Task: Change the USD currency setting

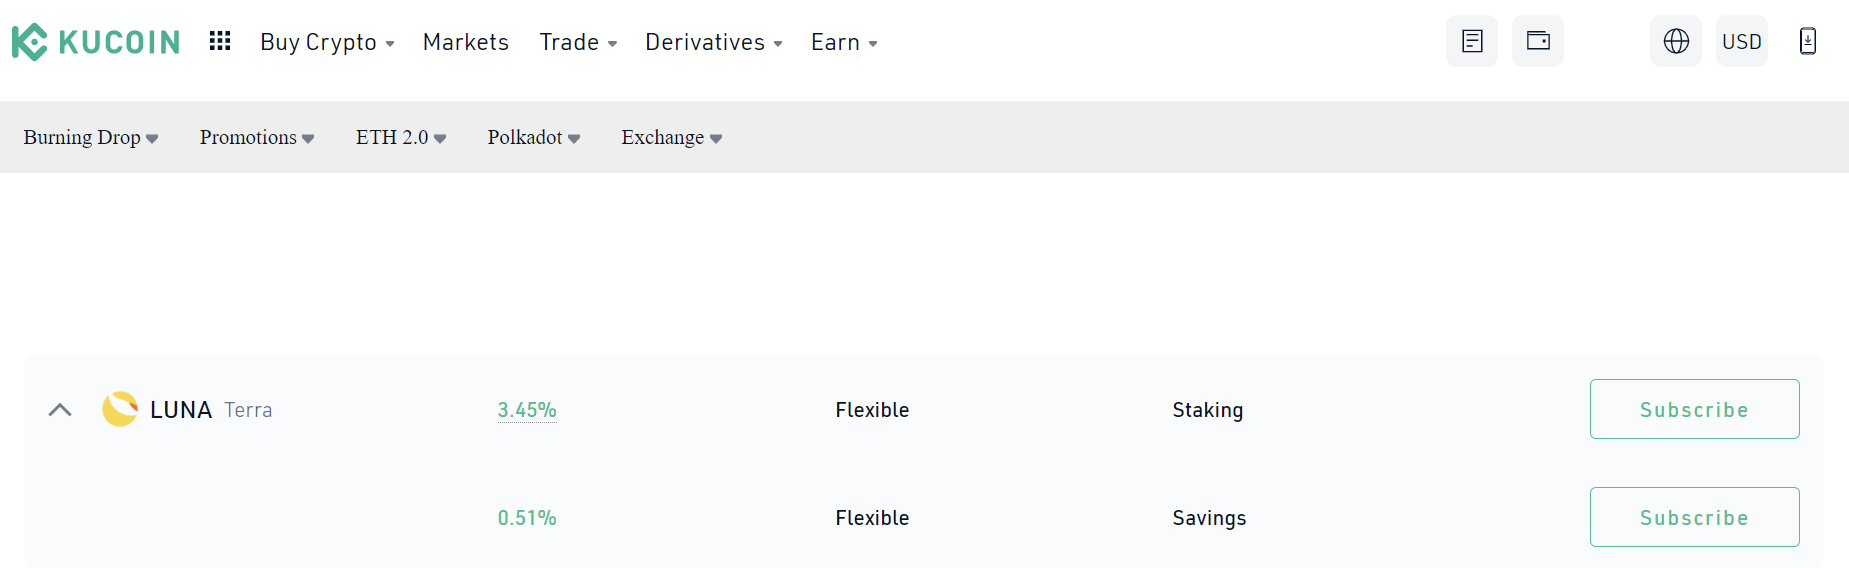Action: click(x=1741, y=41)
